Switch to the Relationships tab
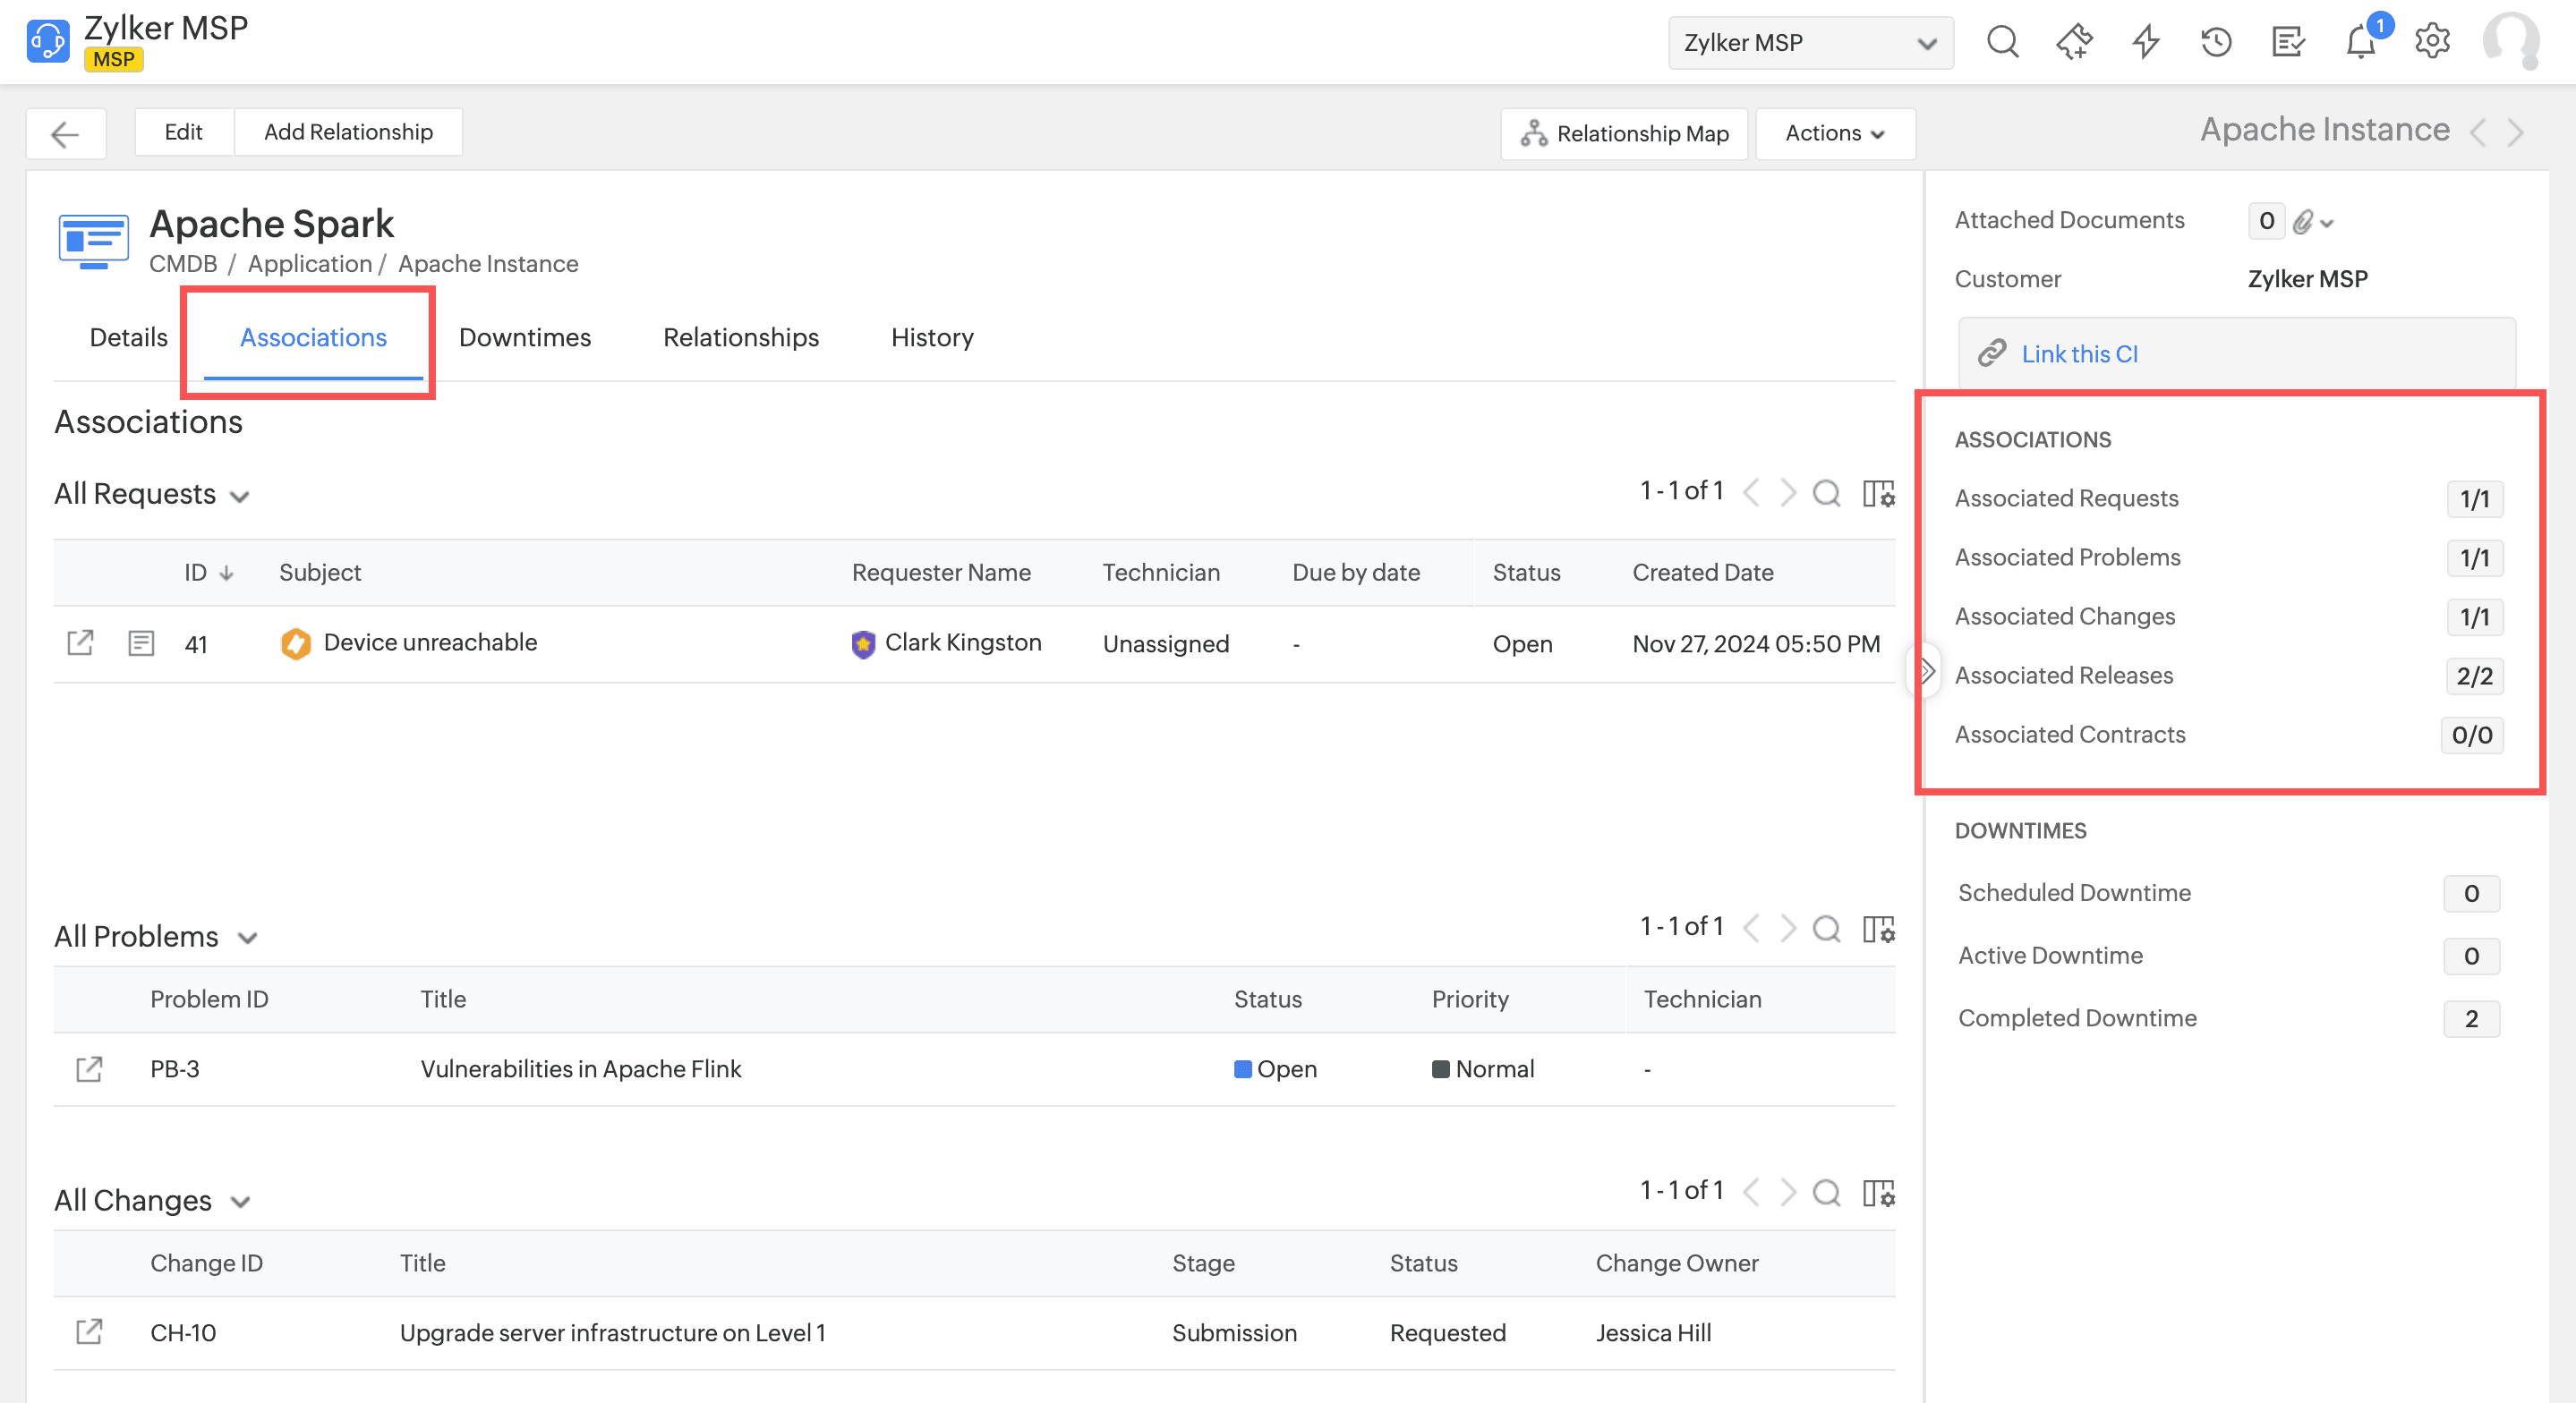This screenshot has height=1403, width=2576. coord(740,338)
